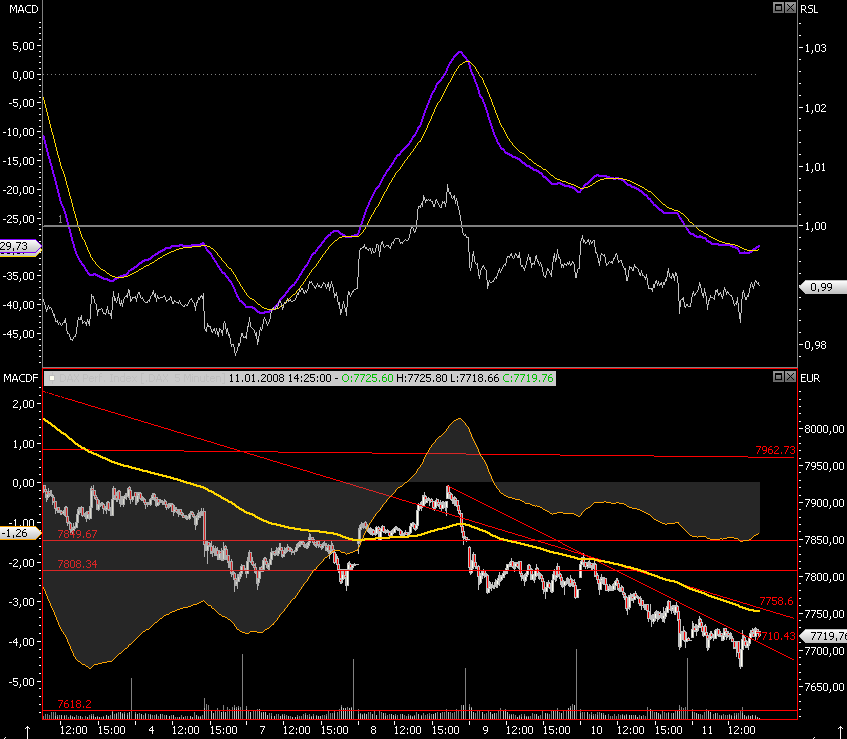
Task: Click the up arrow at bottom-left corner
Action: (x=26, y=732)
